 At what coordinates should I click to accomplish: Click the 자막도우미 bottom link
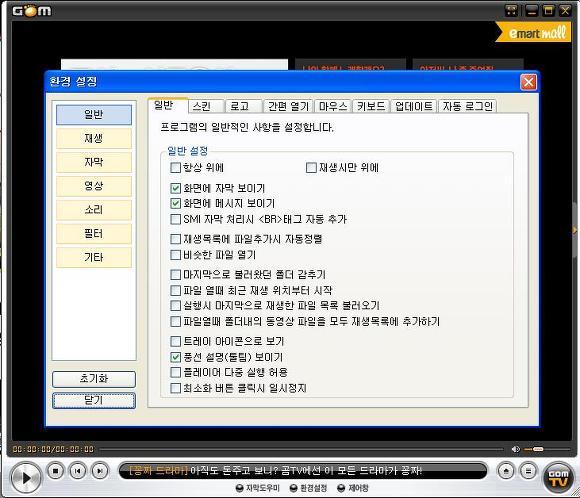pyautogui.click(x=258, y=488)
